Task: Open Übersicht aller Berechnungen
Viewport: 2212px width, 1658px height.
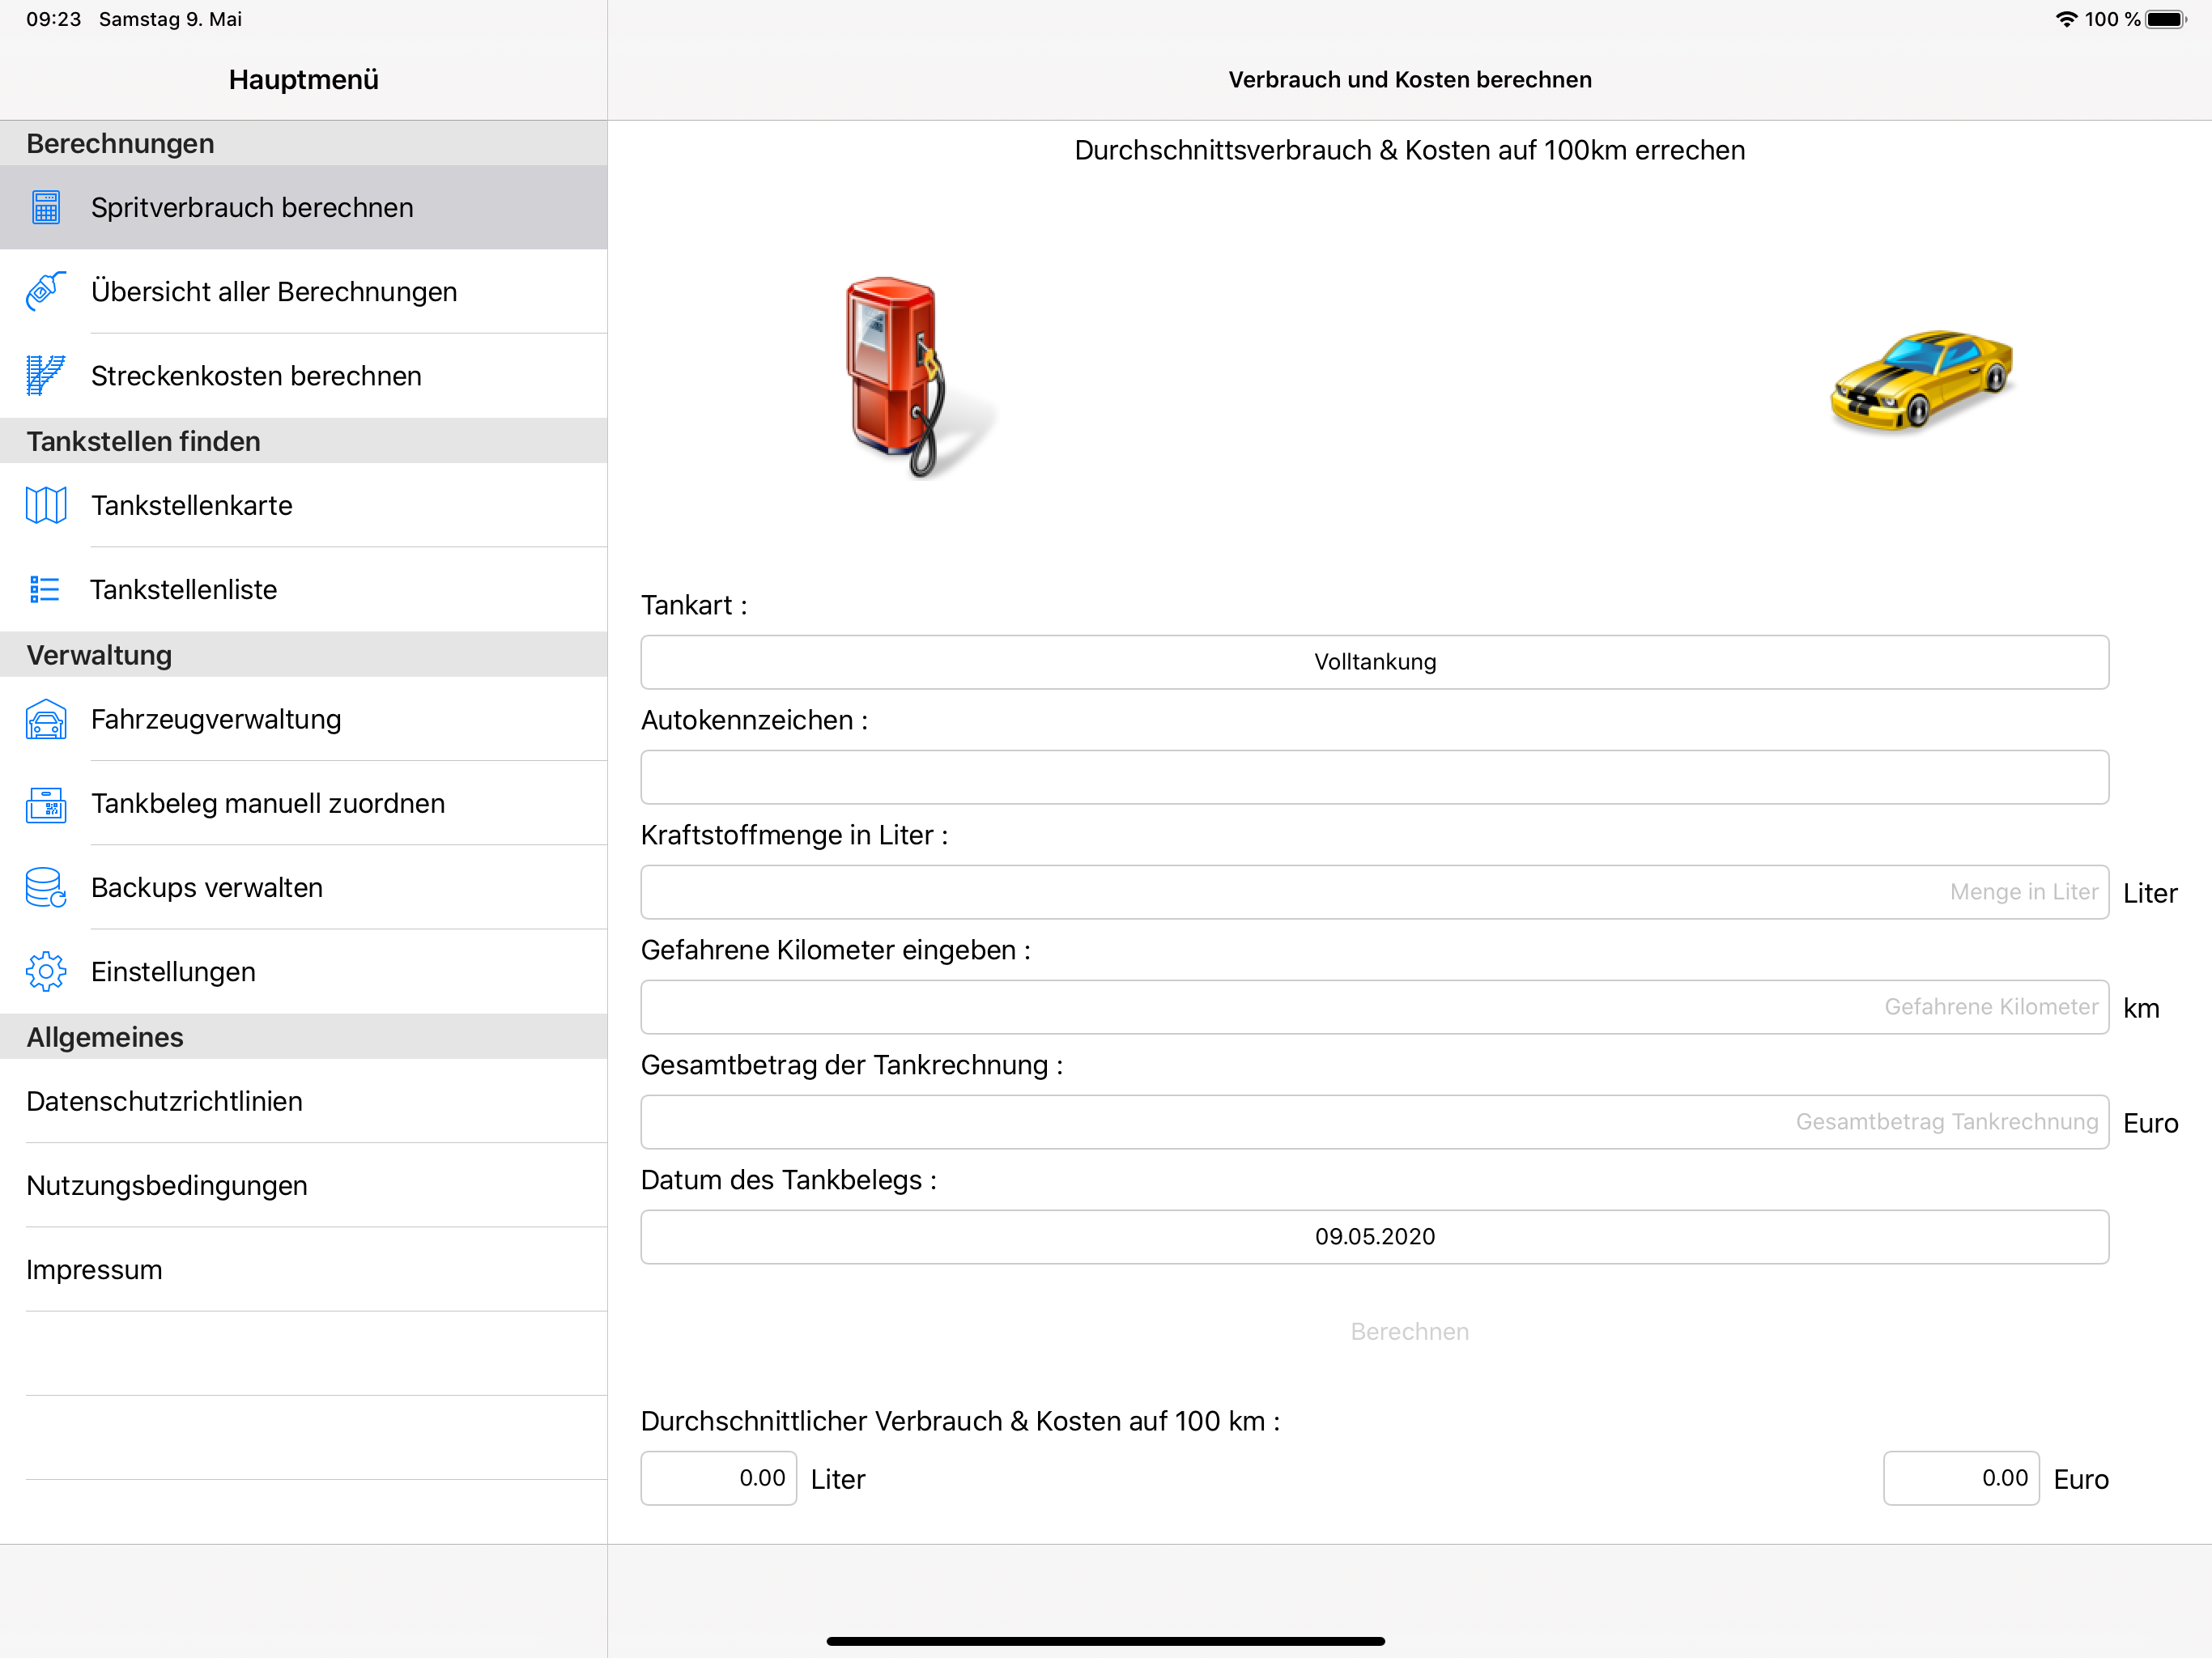Action: click(304, 291)
